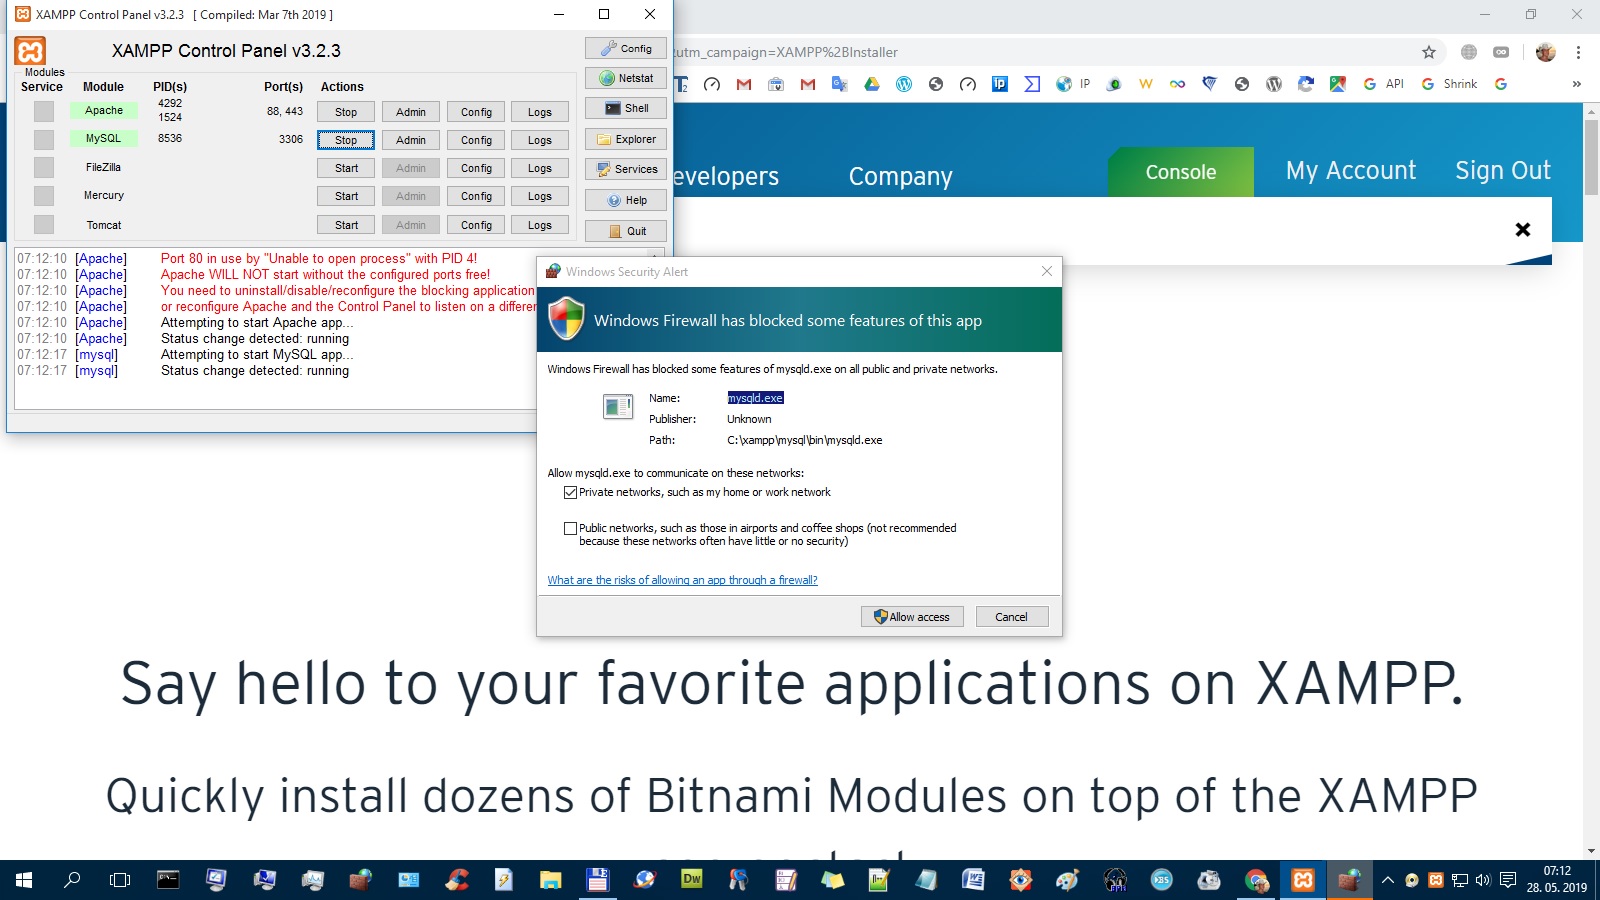This screenshot has height=900, width=1600.
Task: Click Allow access in firewall alert
Action: (x=912, y=617)
